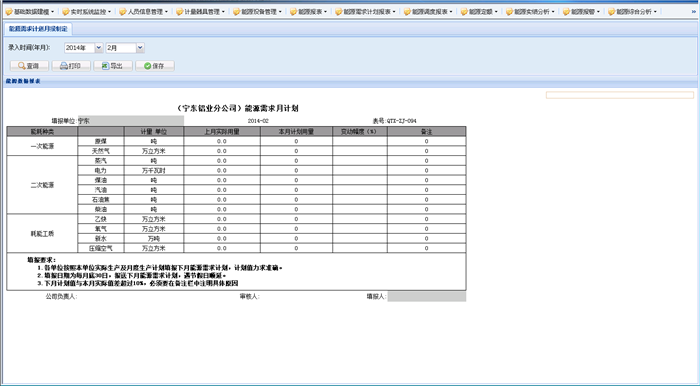The image size is (700, 386).
Task: Select the 氧气 row label
Action: coord(101,228)
